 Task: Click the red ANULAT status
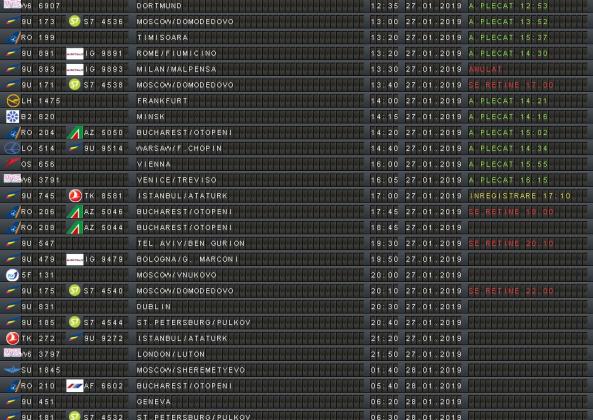[486, 69]
